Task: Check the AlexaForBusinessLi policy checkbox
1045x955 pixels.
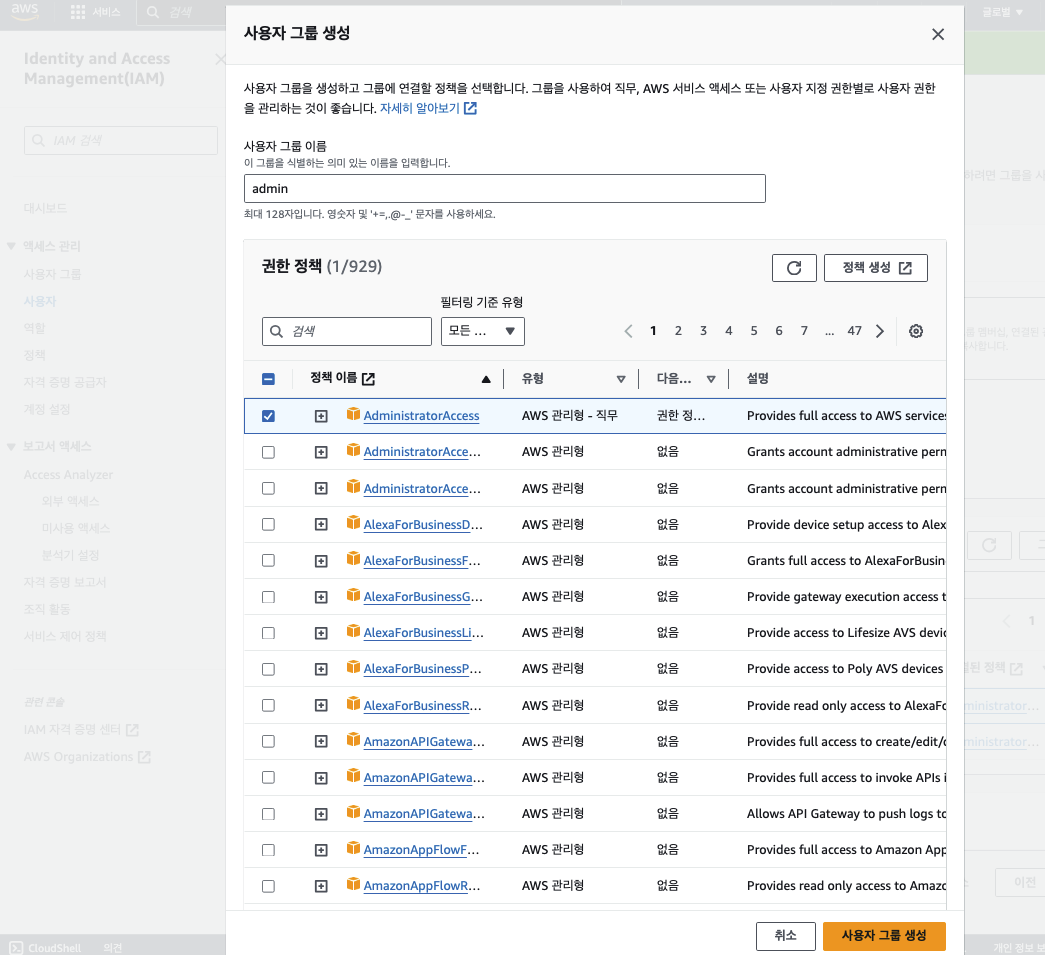Action: pos(268,633)
